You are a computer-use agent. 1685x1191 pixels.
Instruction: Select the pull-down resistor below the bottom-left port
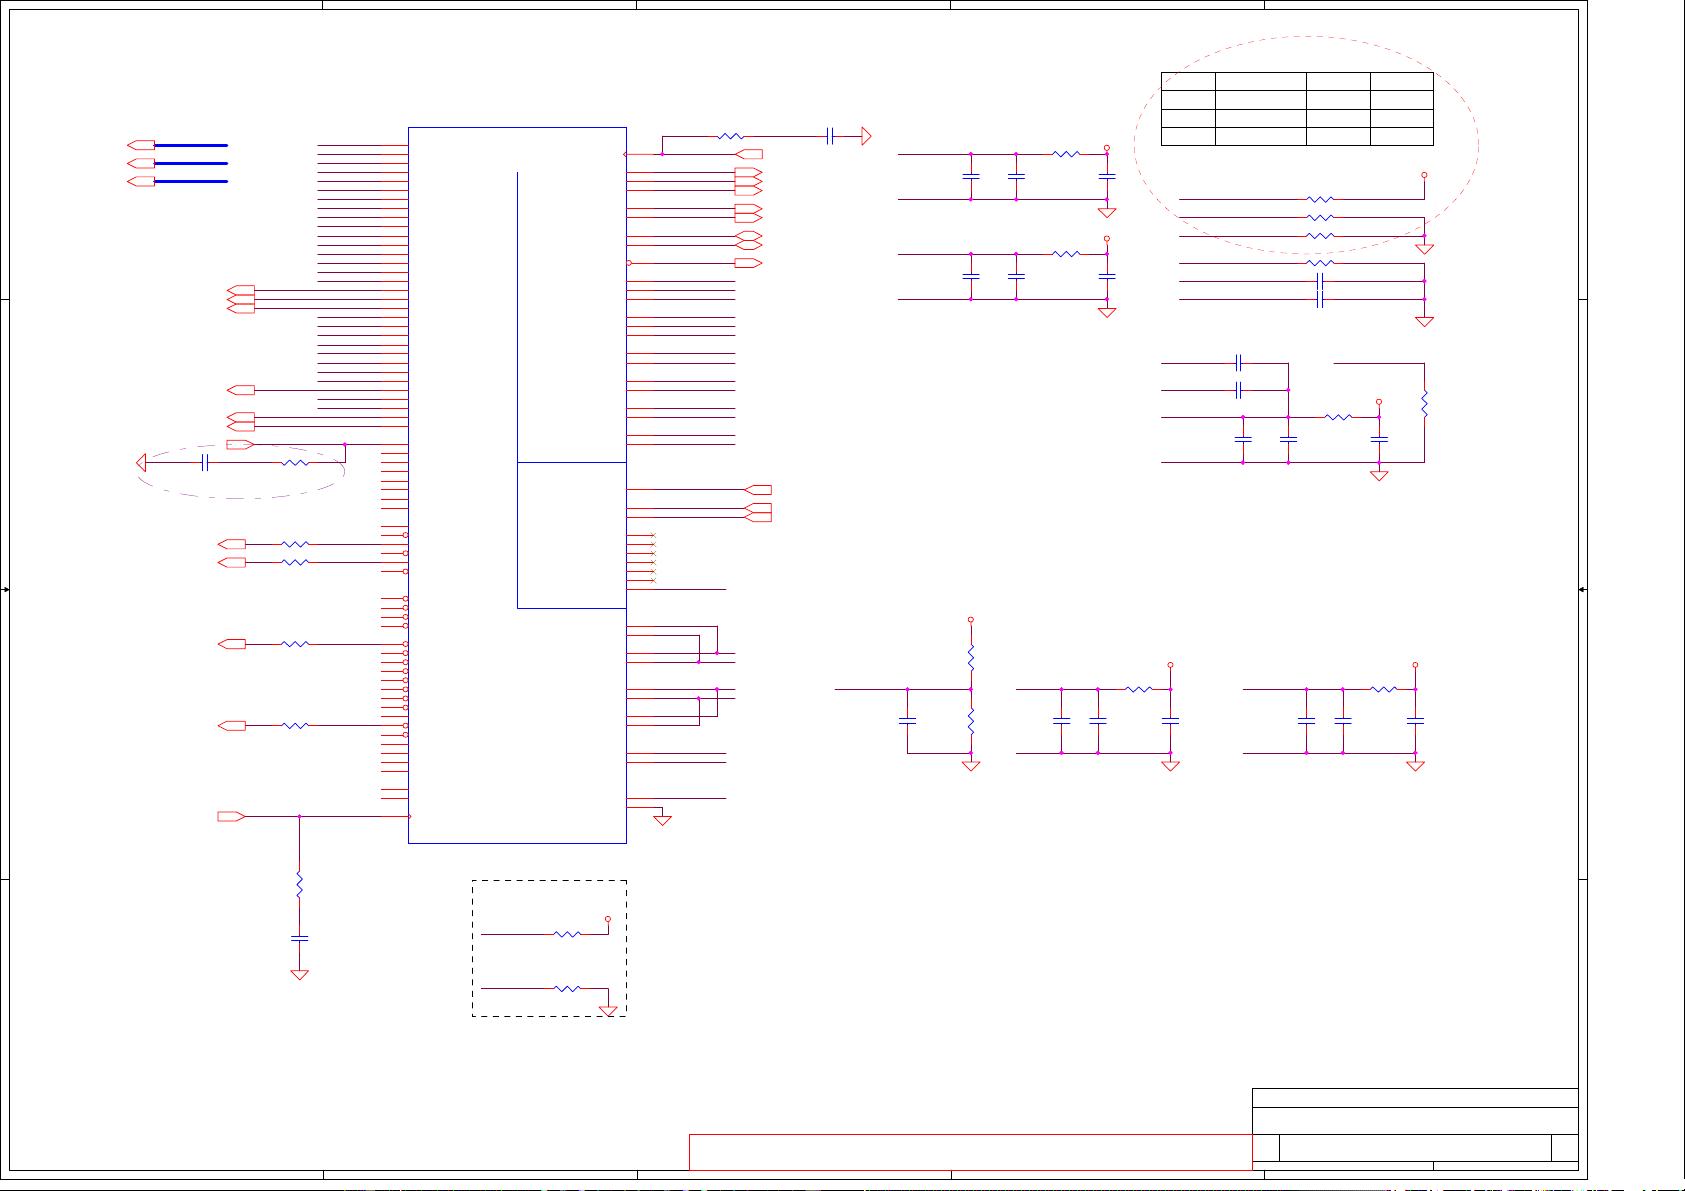pyautogui.click(x=299, y=884)
